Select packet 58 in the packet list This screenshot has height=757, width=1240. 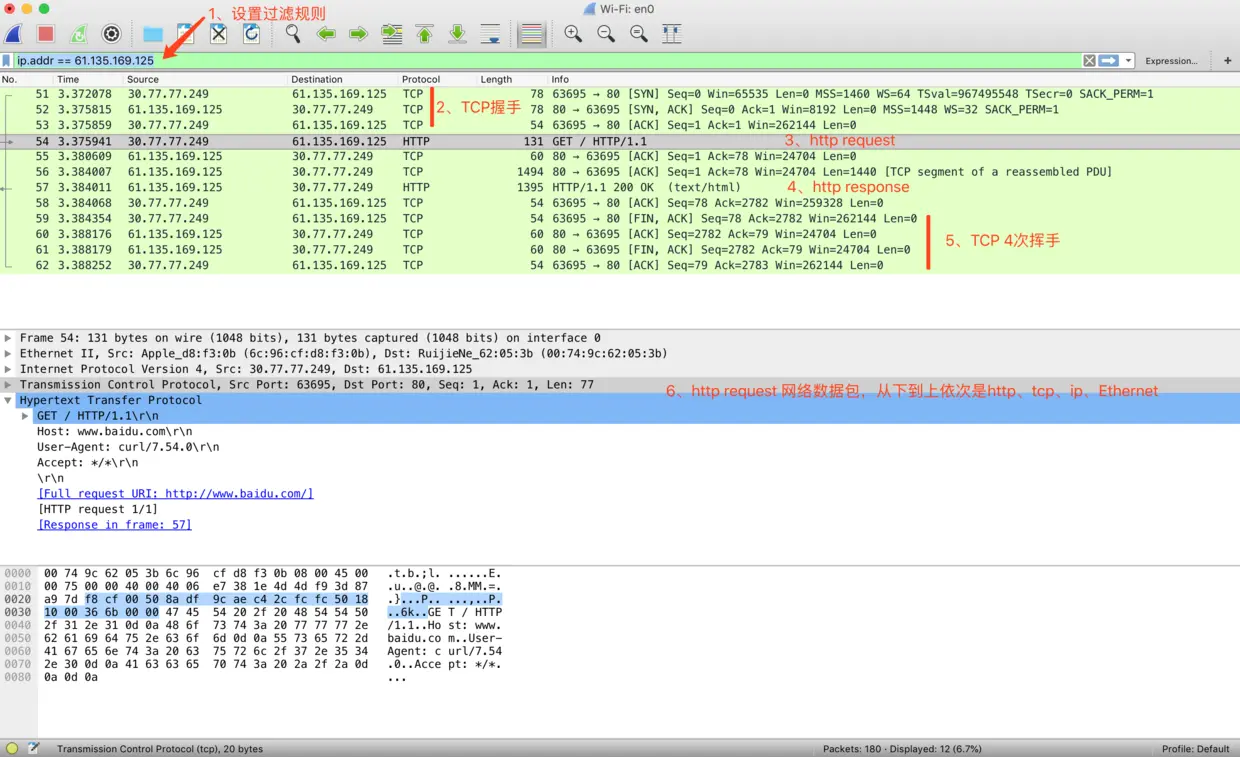click(620, 203)
